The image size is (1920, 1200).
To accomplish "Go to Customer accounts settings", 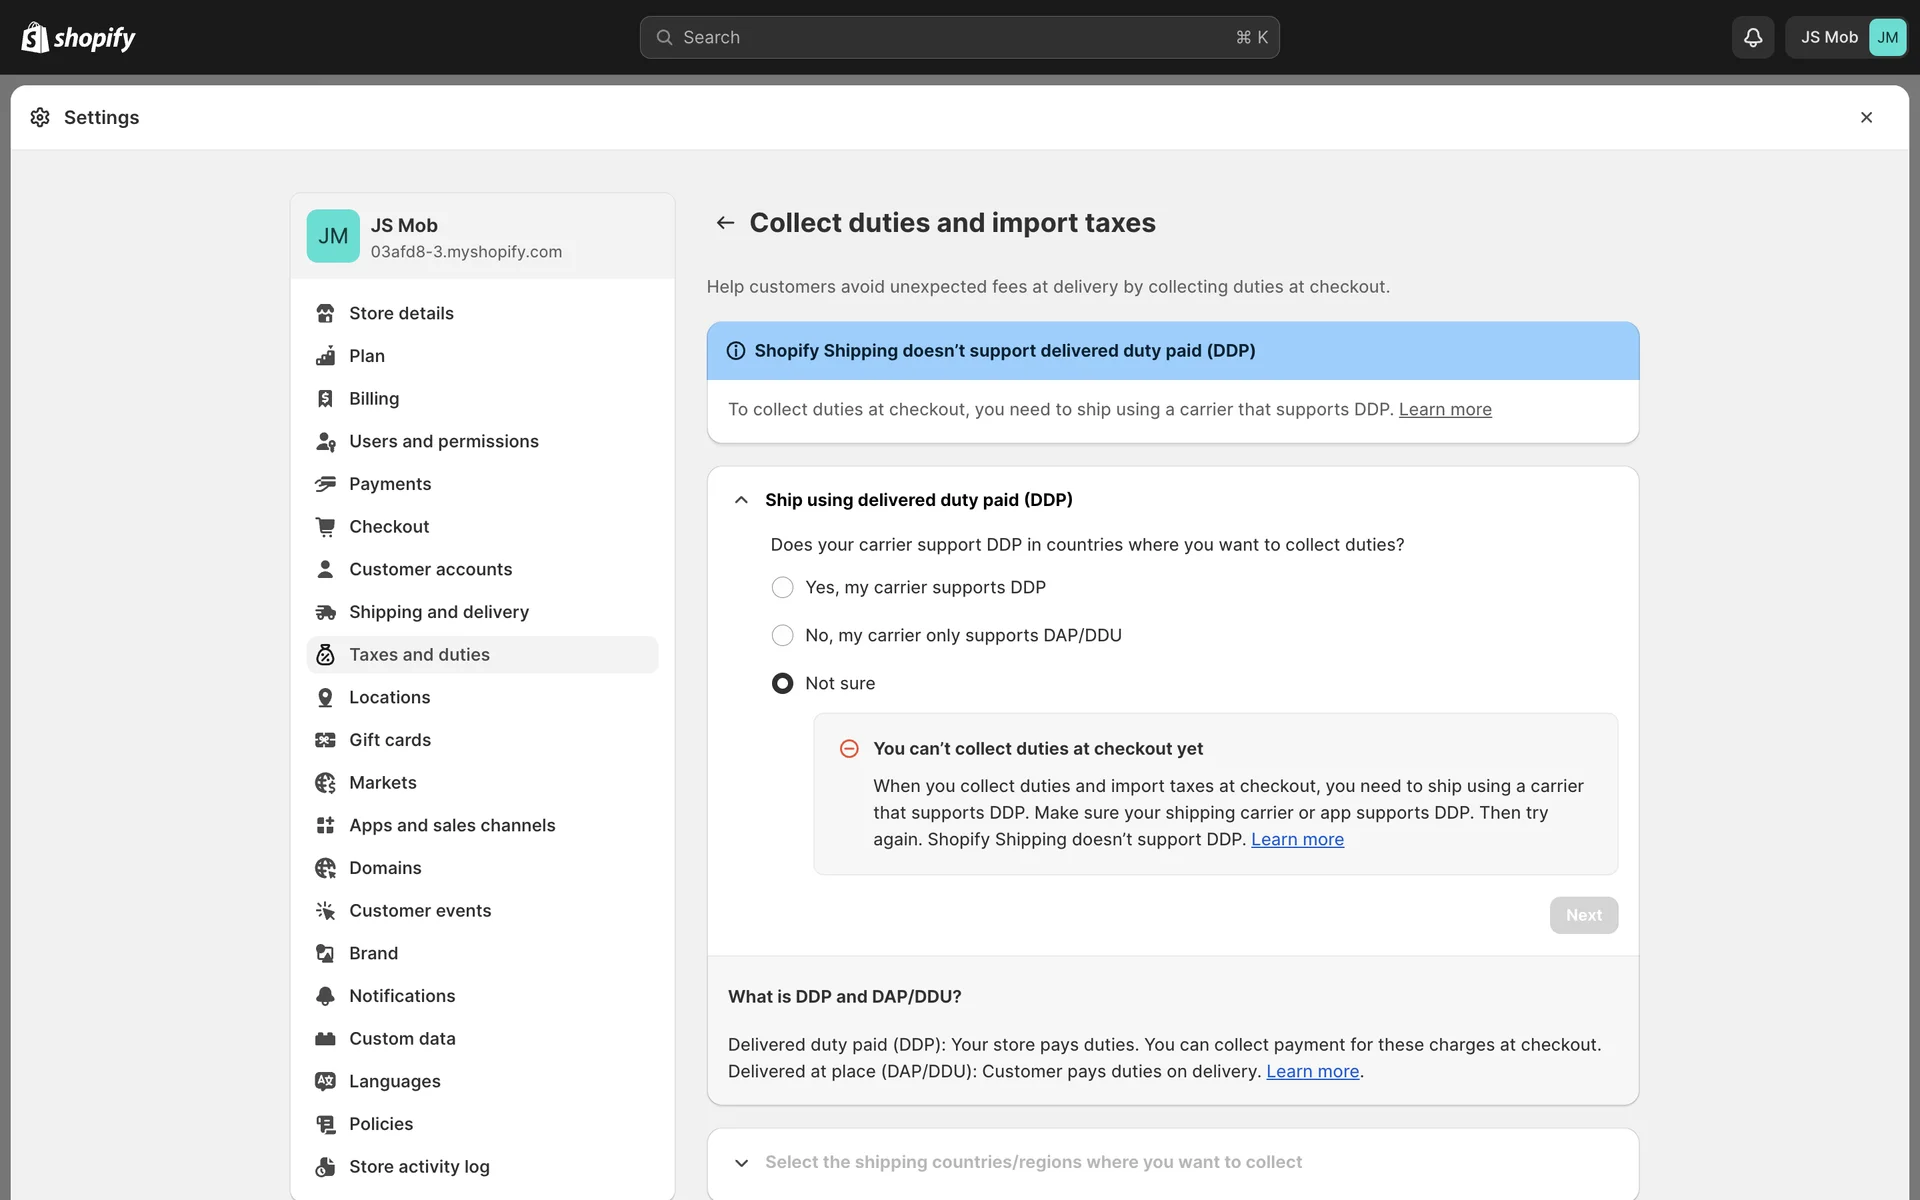I will (x=430, y=569).
